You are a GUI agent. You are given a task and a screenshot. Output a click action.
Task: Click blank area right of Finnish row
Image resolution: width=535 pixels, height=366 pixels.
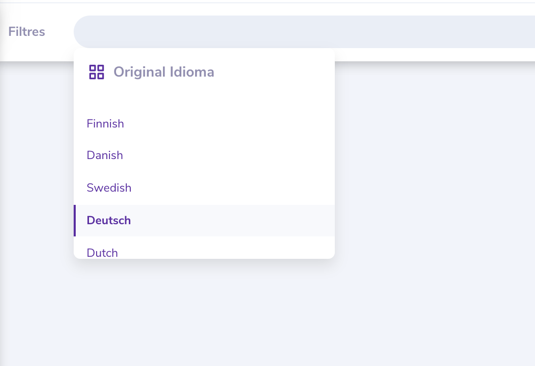click(229, 123)
